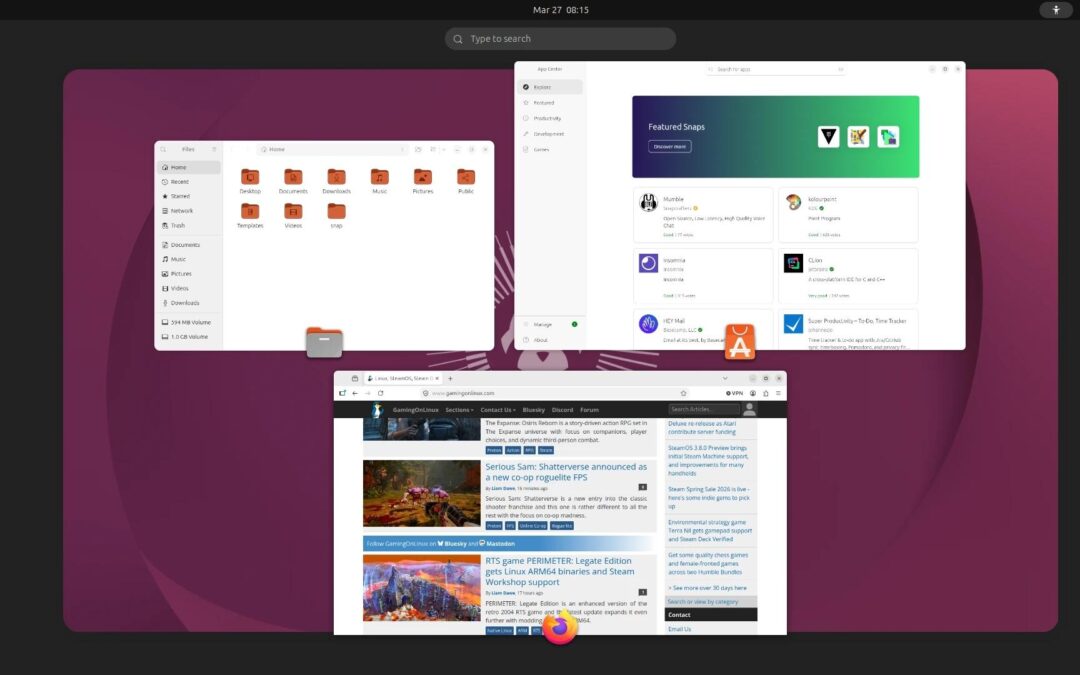This screenshot has width=1080, height=675.
Task: Click the HEY Mail app icon
Action: [x=648, y=324]
